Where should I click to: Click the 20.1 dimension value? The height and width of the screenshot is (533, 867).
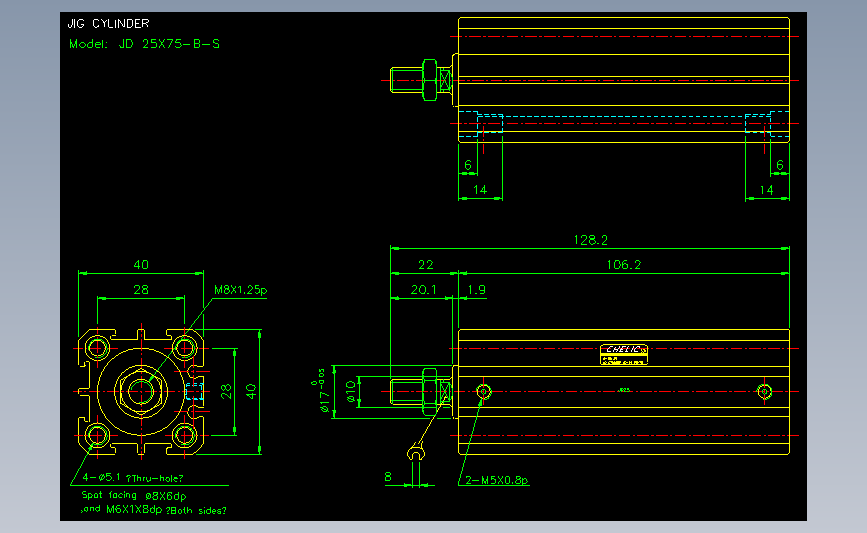click(x=424, y=290)
